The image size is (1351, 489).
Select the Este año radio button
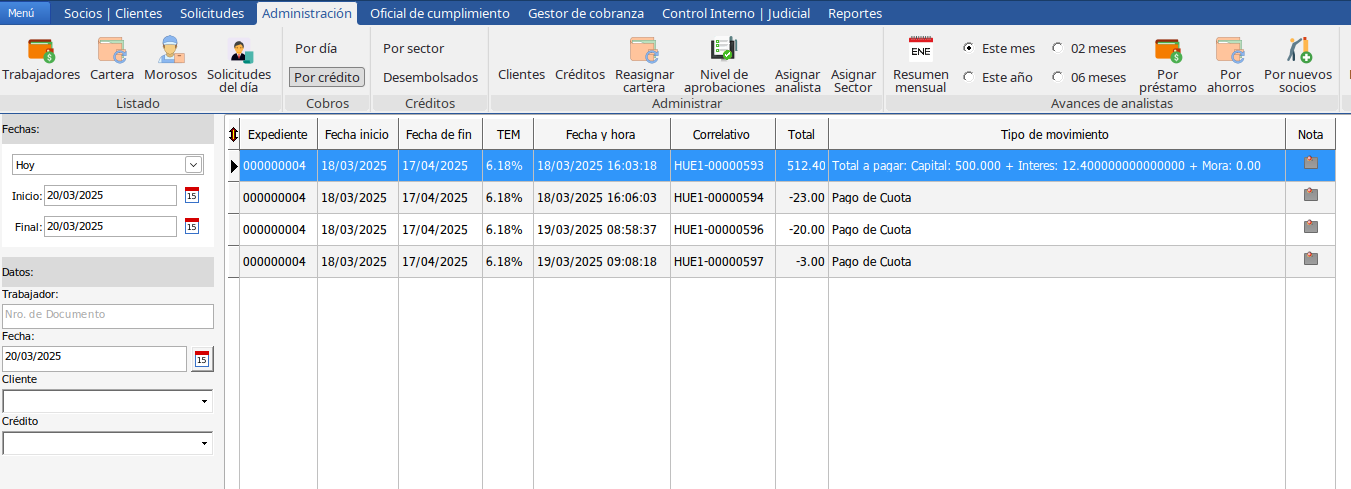[x=968, y=77]
